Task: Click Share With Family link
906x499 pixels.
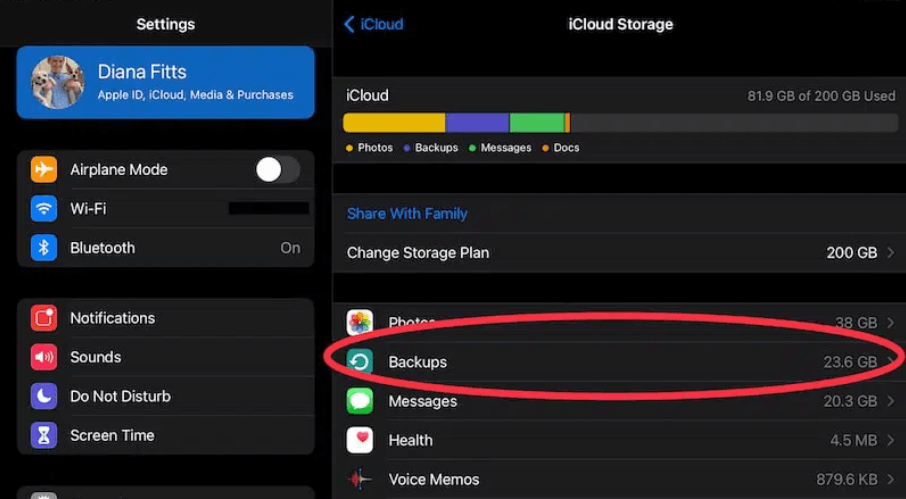Action: 407,214
